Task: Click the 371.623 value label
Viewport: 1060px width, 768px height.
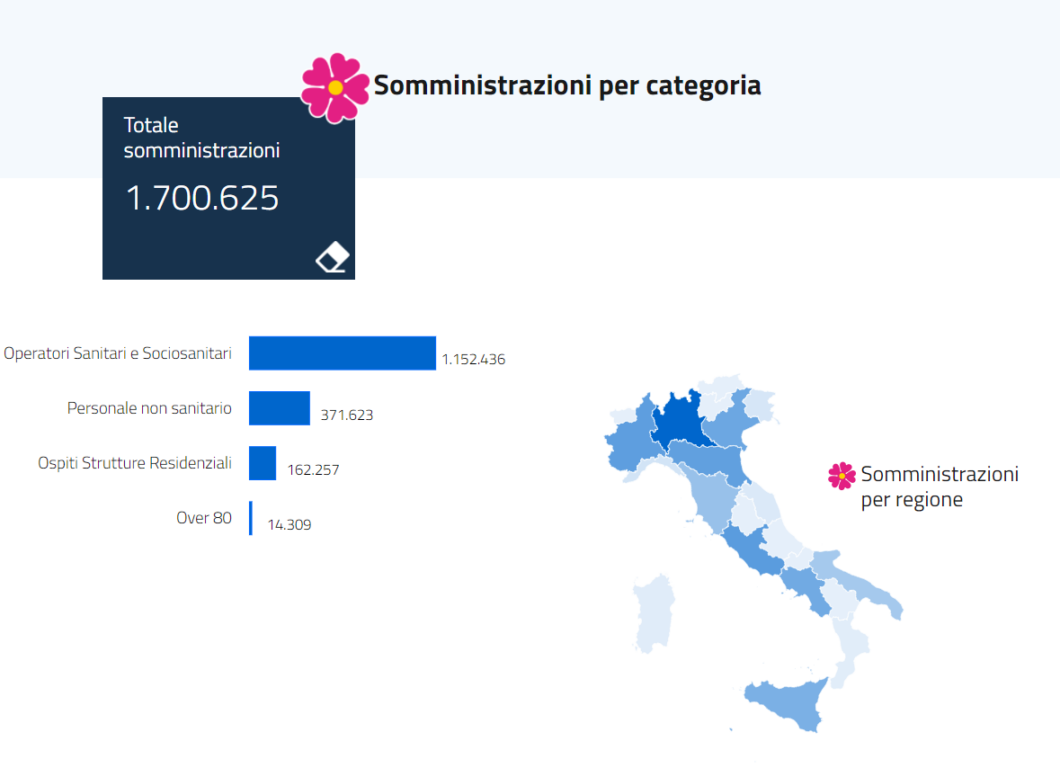Action: click(347, 414)
